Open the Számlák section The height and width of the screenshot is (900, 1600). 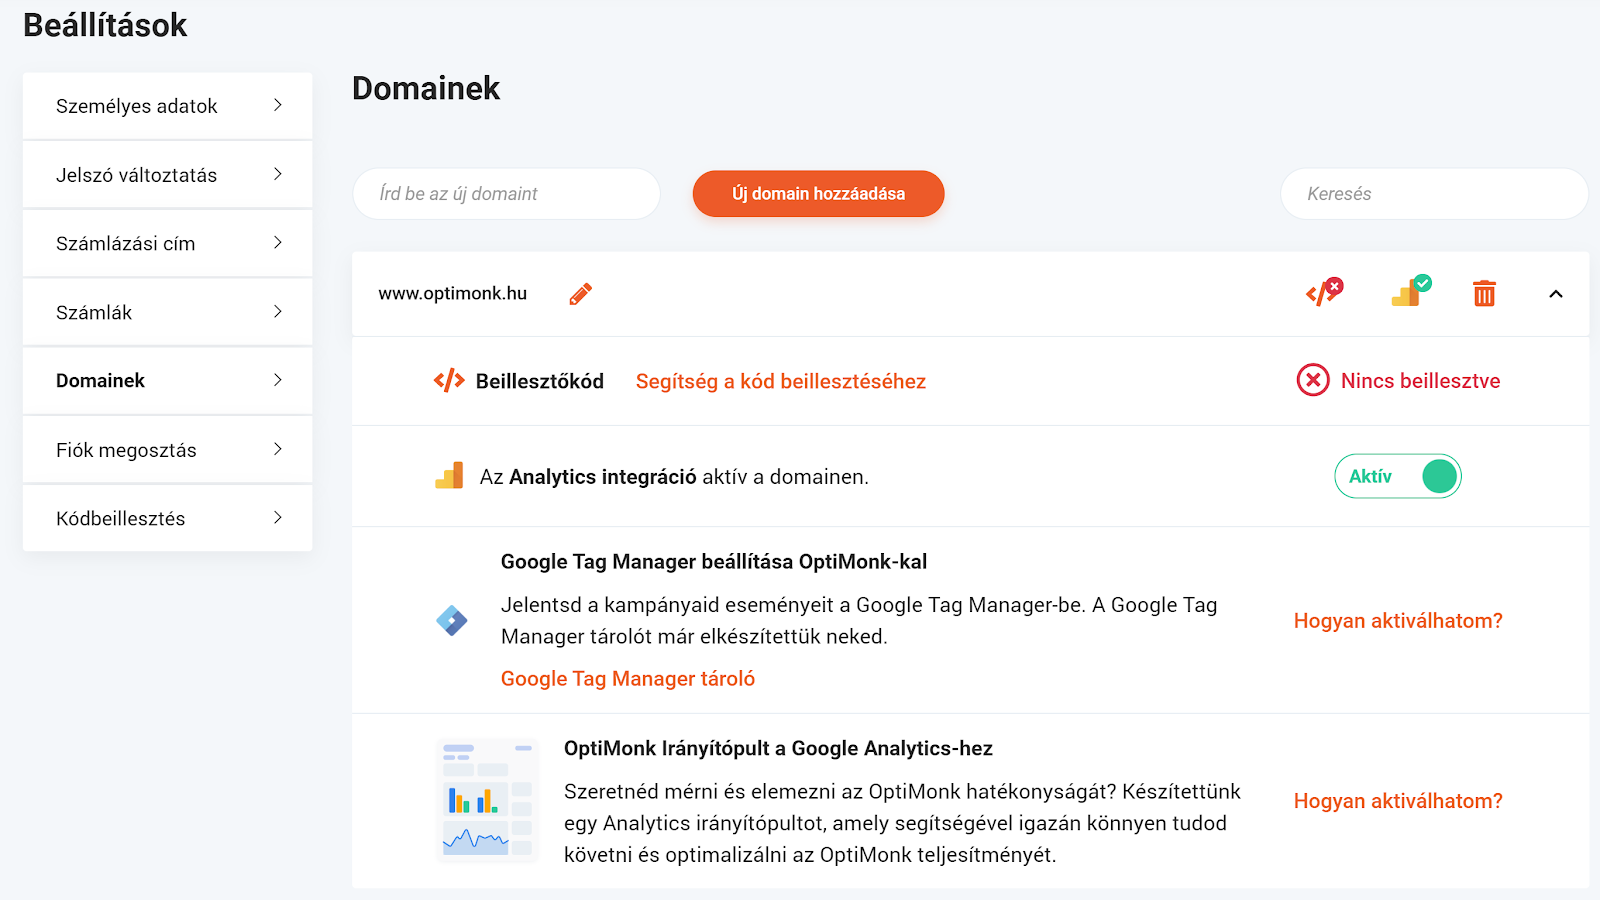pyautogui.click(x=168, y=313)
